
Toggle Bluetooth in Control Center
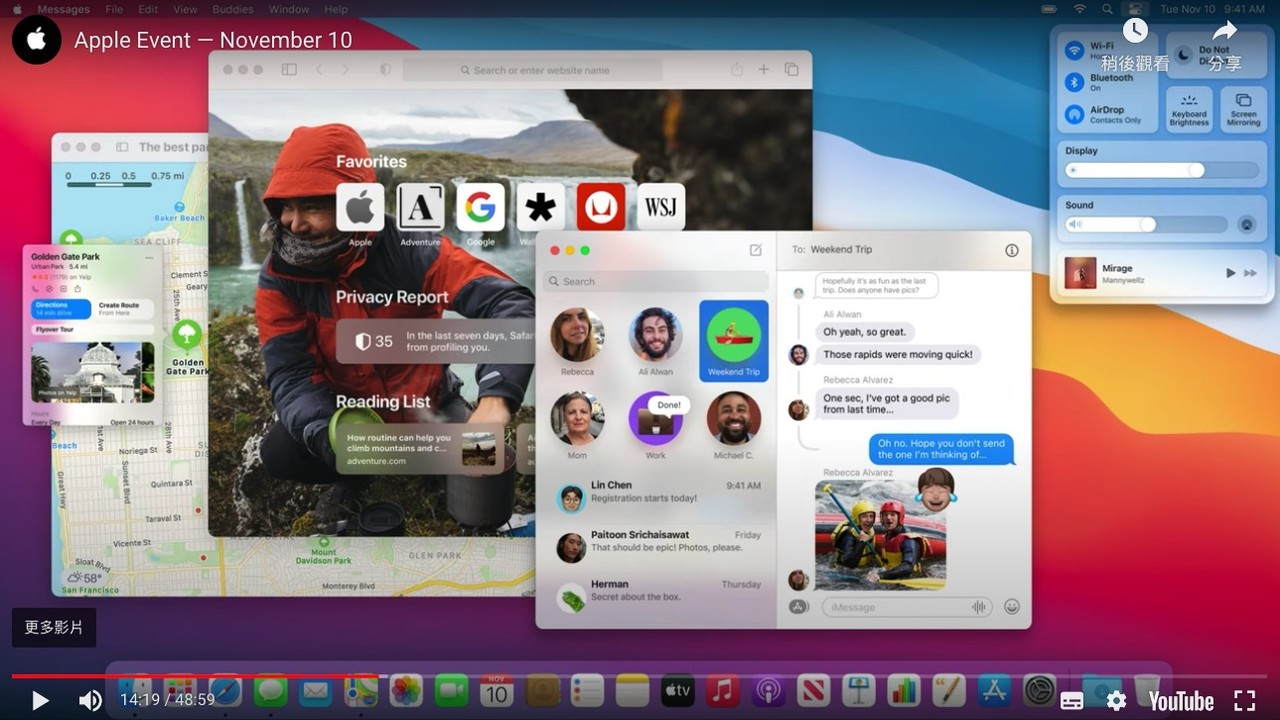1075,82
